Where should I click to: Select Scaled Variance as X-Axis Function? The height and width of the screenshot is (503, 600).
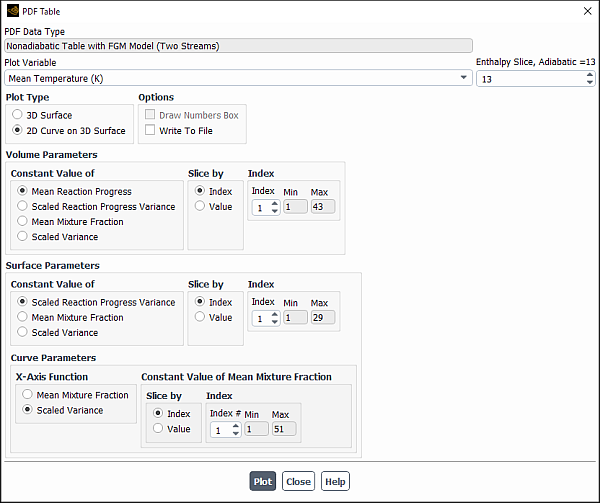pos(27,410)
